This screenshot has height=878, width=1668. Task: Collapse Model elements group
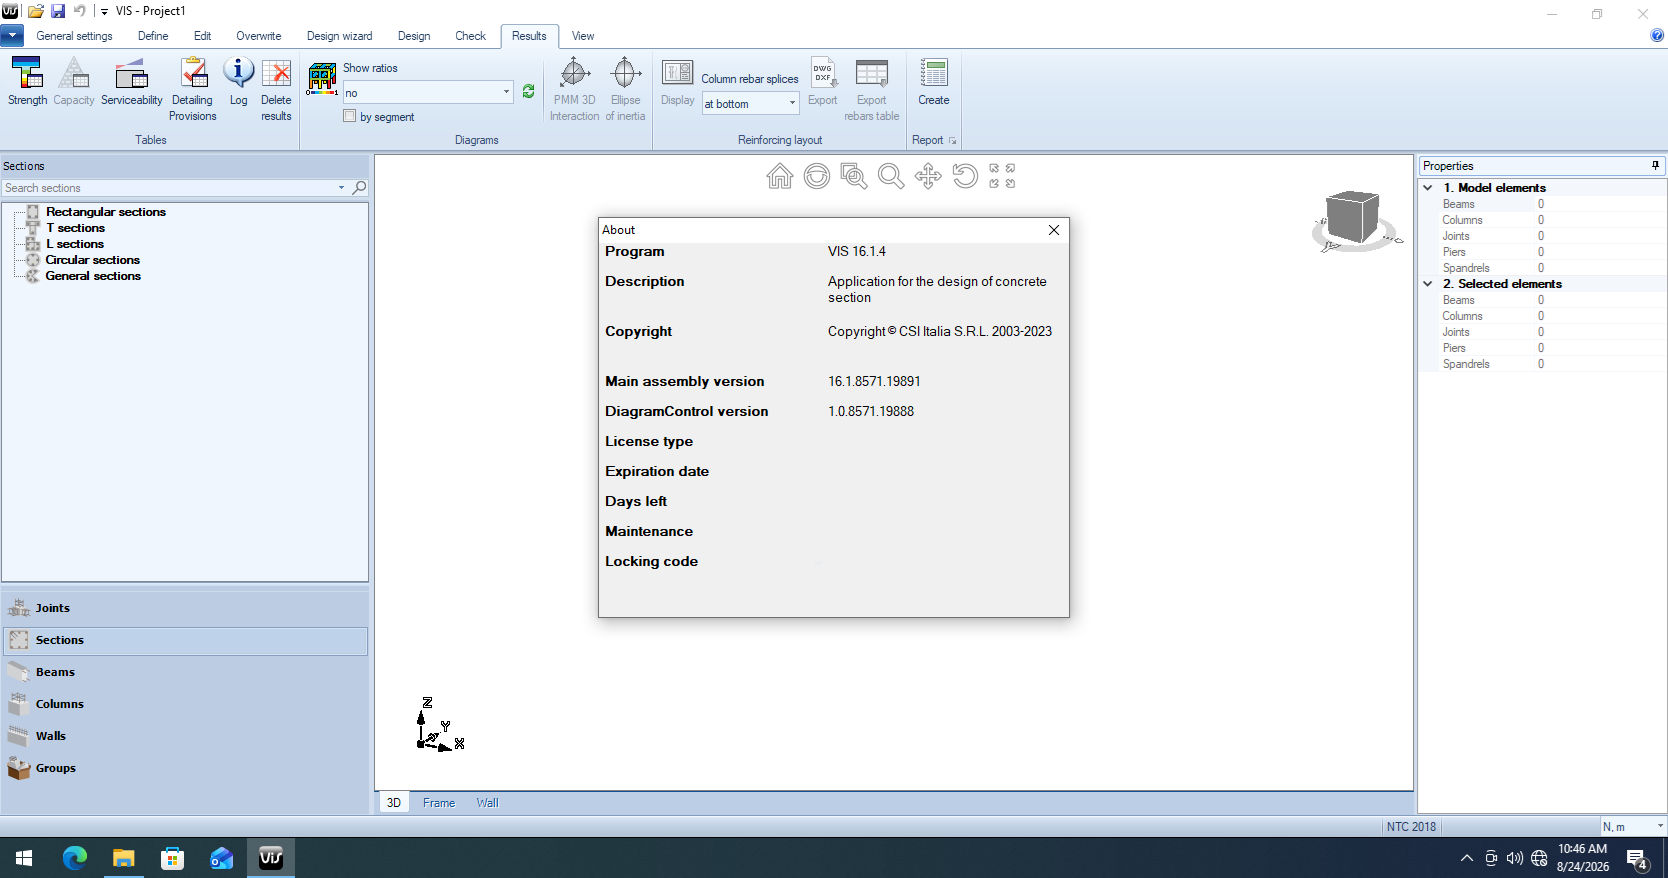1428,188
